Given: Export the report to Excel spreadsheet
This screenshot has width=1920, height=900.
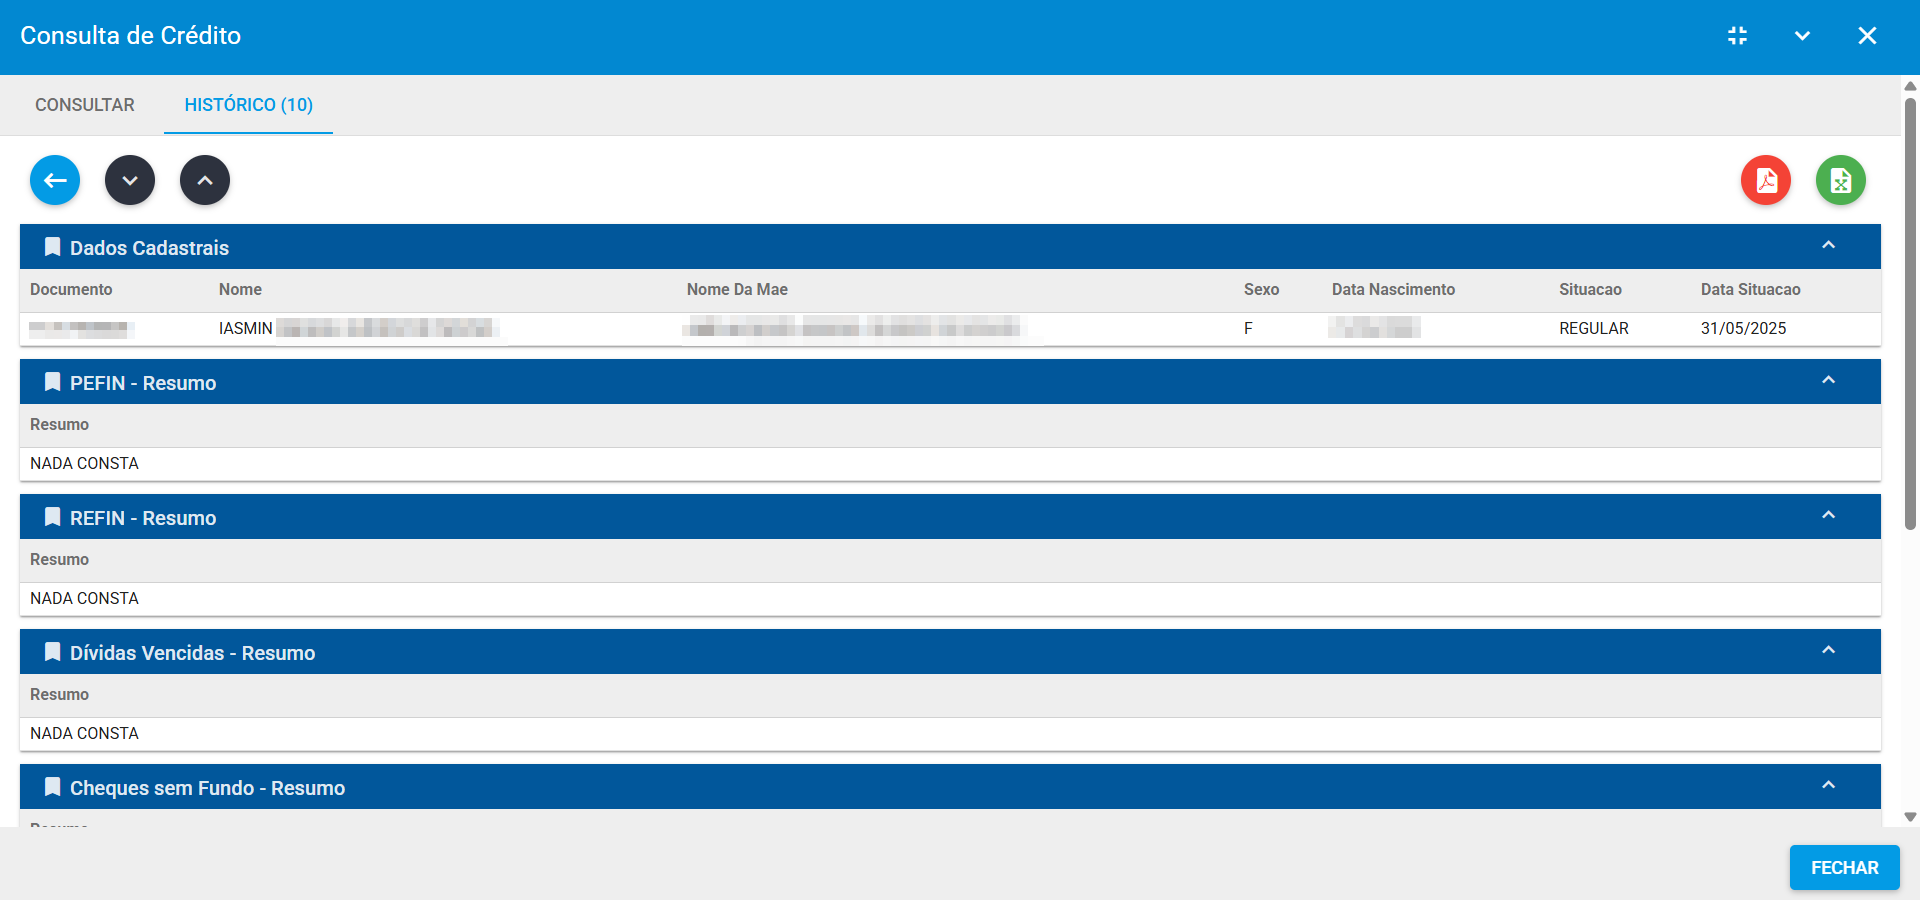Looking at the screenshot, I should (x=1840, y=181).
